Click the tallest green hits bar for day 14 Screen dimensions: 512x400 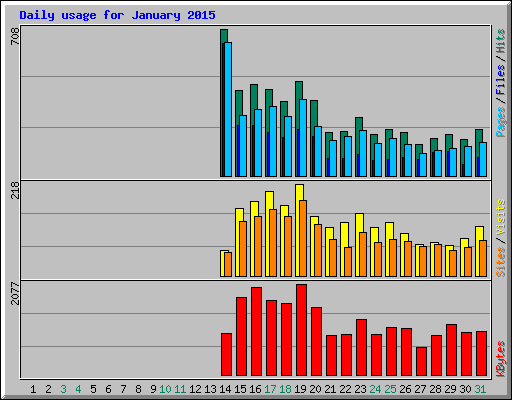(x=224, y=36)
